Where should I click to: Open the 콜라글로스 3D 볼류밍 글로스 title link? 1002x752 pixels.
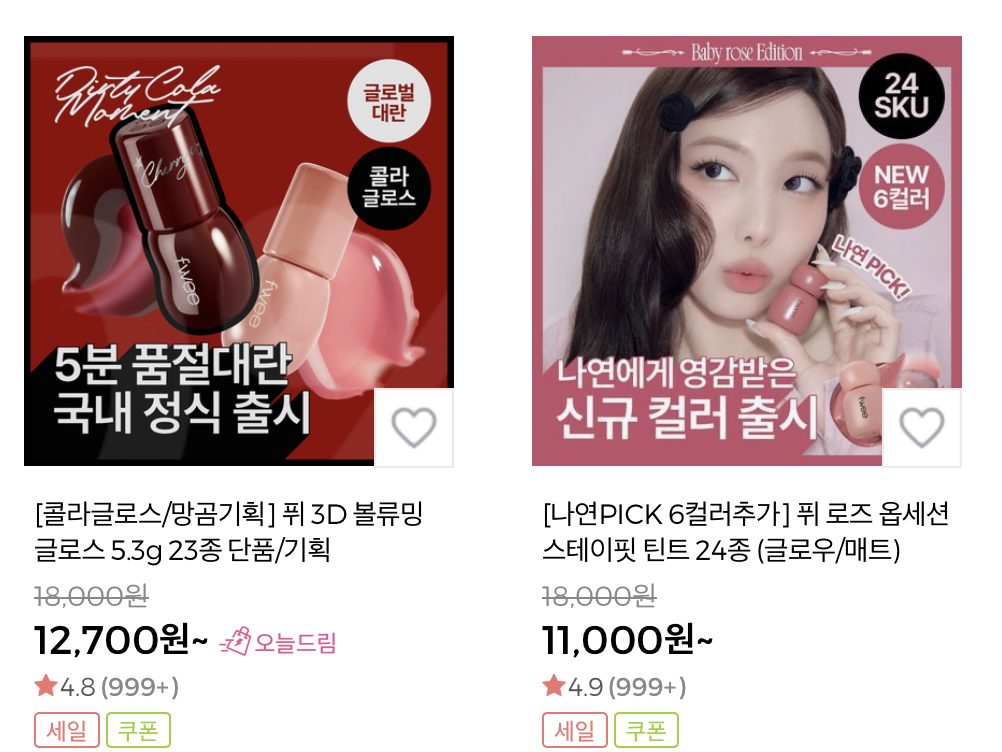point(229,532)
